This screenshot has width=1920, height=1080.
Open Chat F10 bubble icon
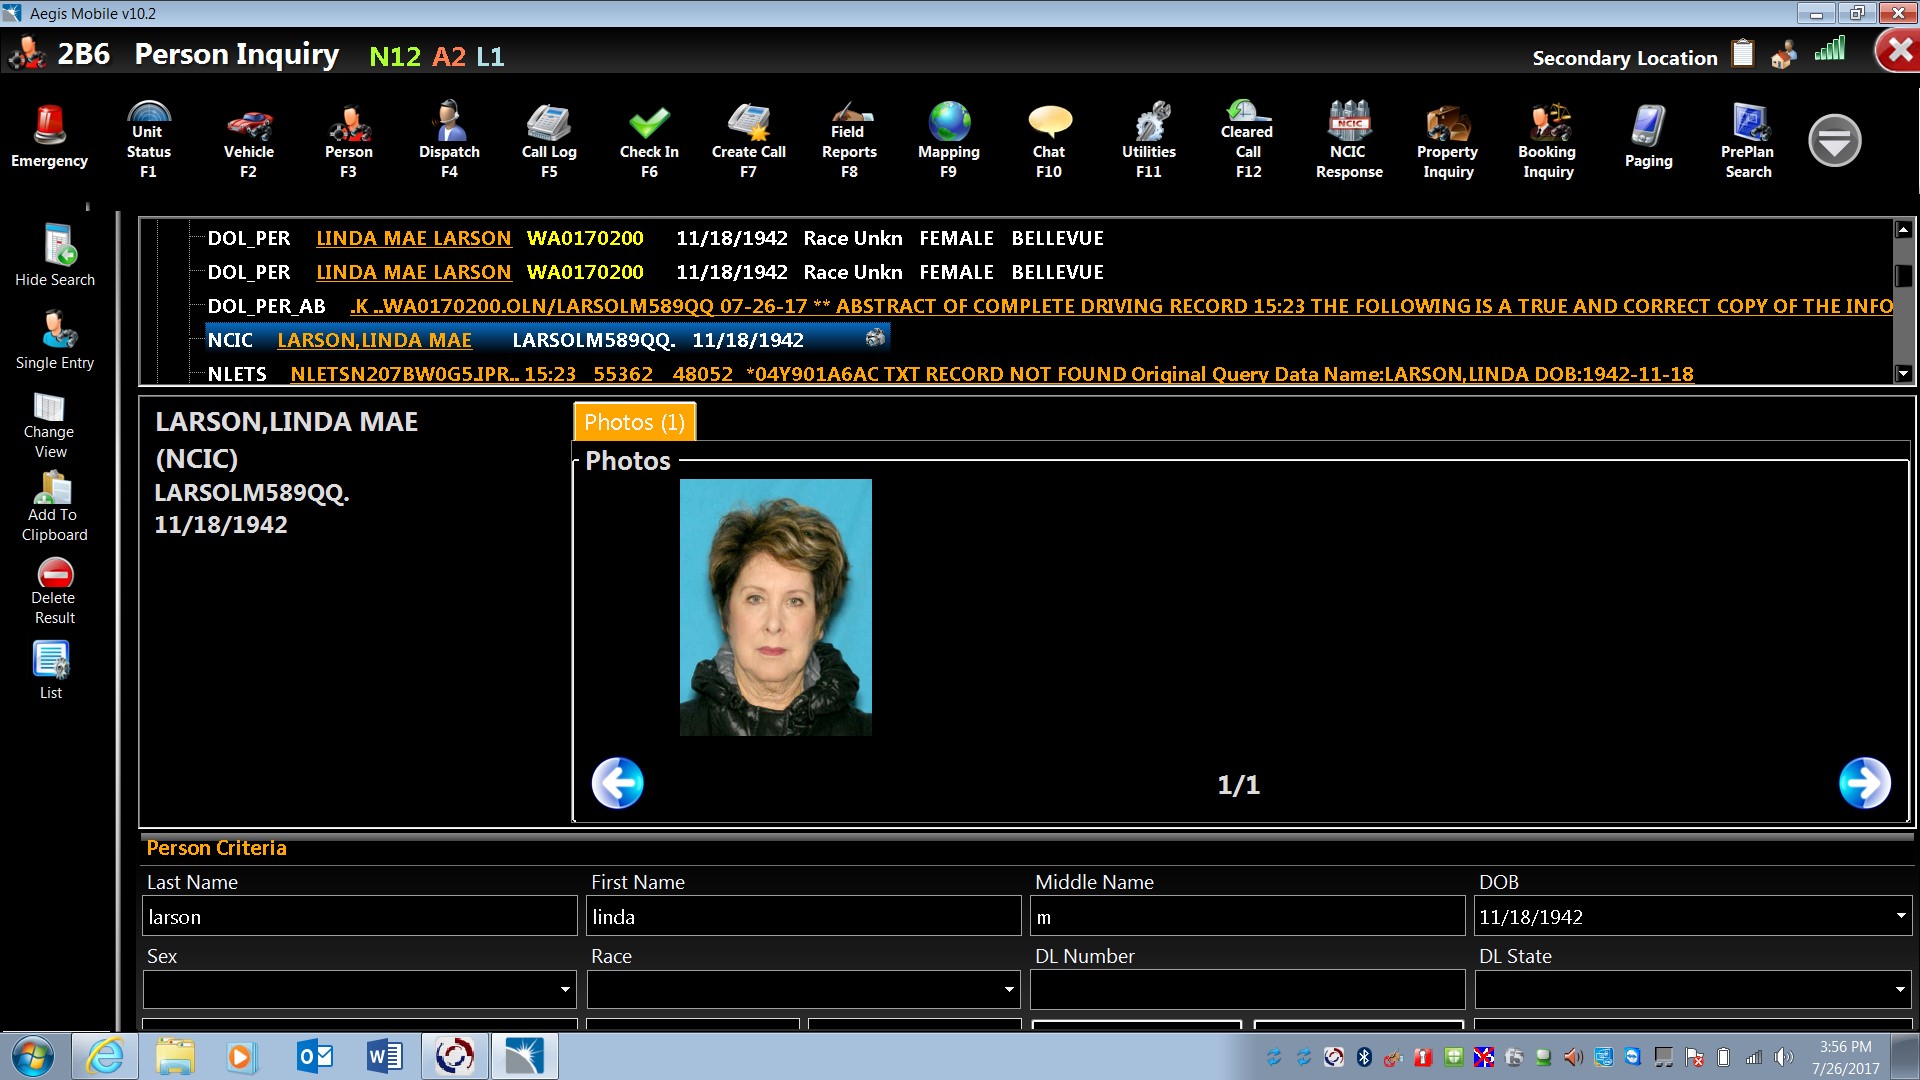pos(1049,140)
